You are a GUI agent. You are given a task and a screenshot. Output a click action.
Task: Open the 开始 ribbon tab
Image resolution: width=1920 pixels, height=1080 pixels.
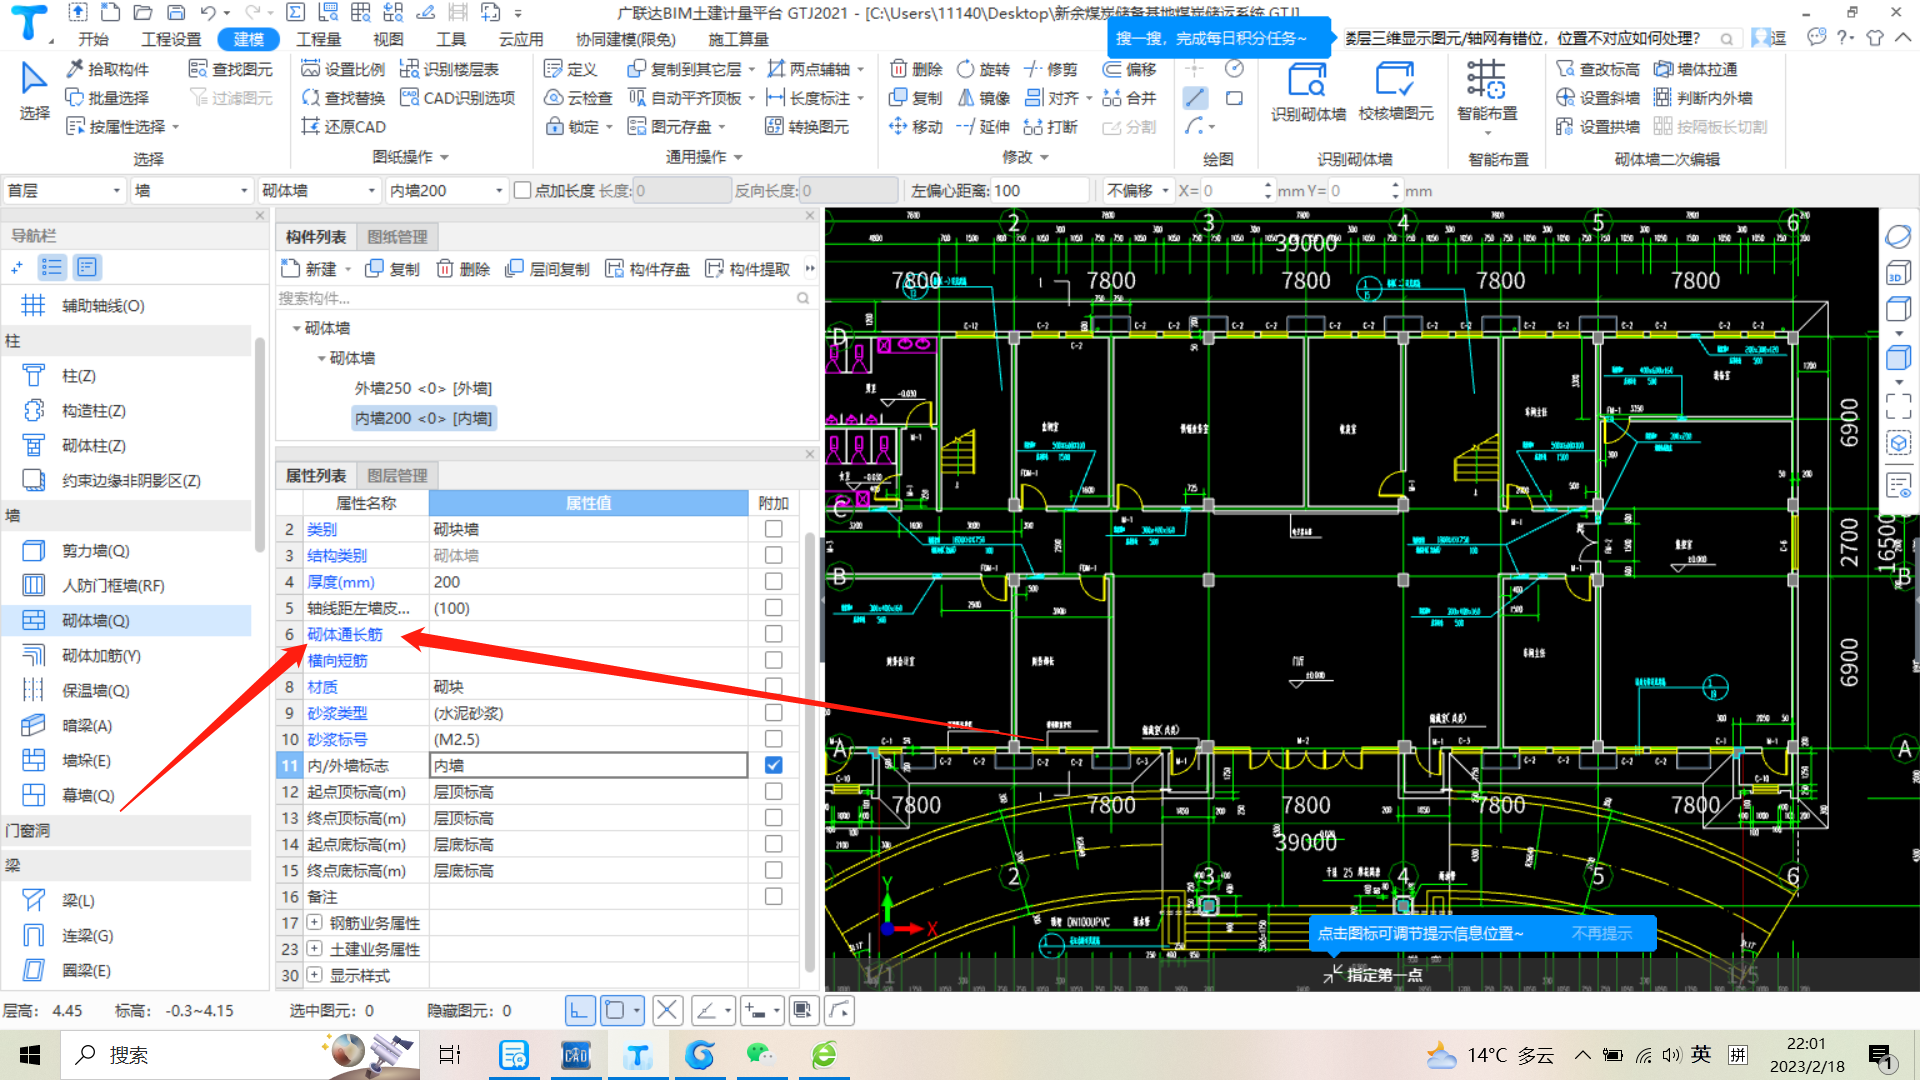(x=93, y=39)
